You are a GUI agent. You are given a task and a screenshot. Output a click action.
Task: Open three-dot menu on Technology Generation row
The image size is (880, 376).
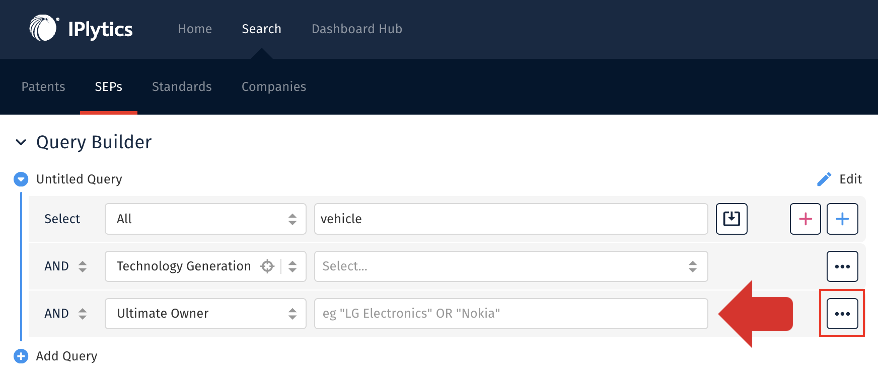[842, 267]
